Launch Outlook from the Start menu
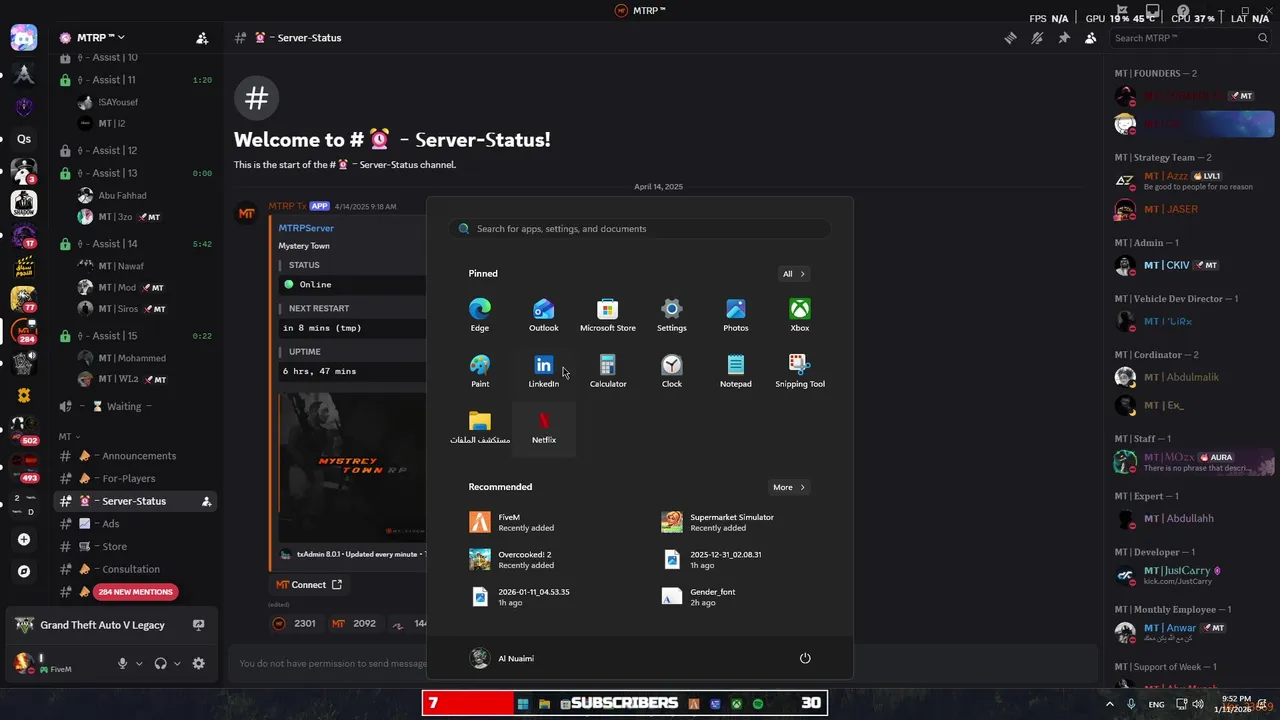The width and height of the screenshot is (1280, 720). point(544,315)
